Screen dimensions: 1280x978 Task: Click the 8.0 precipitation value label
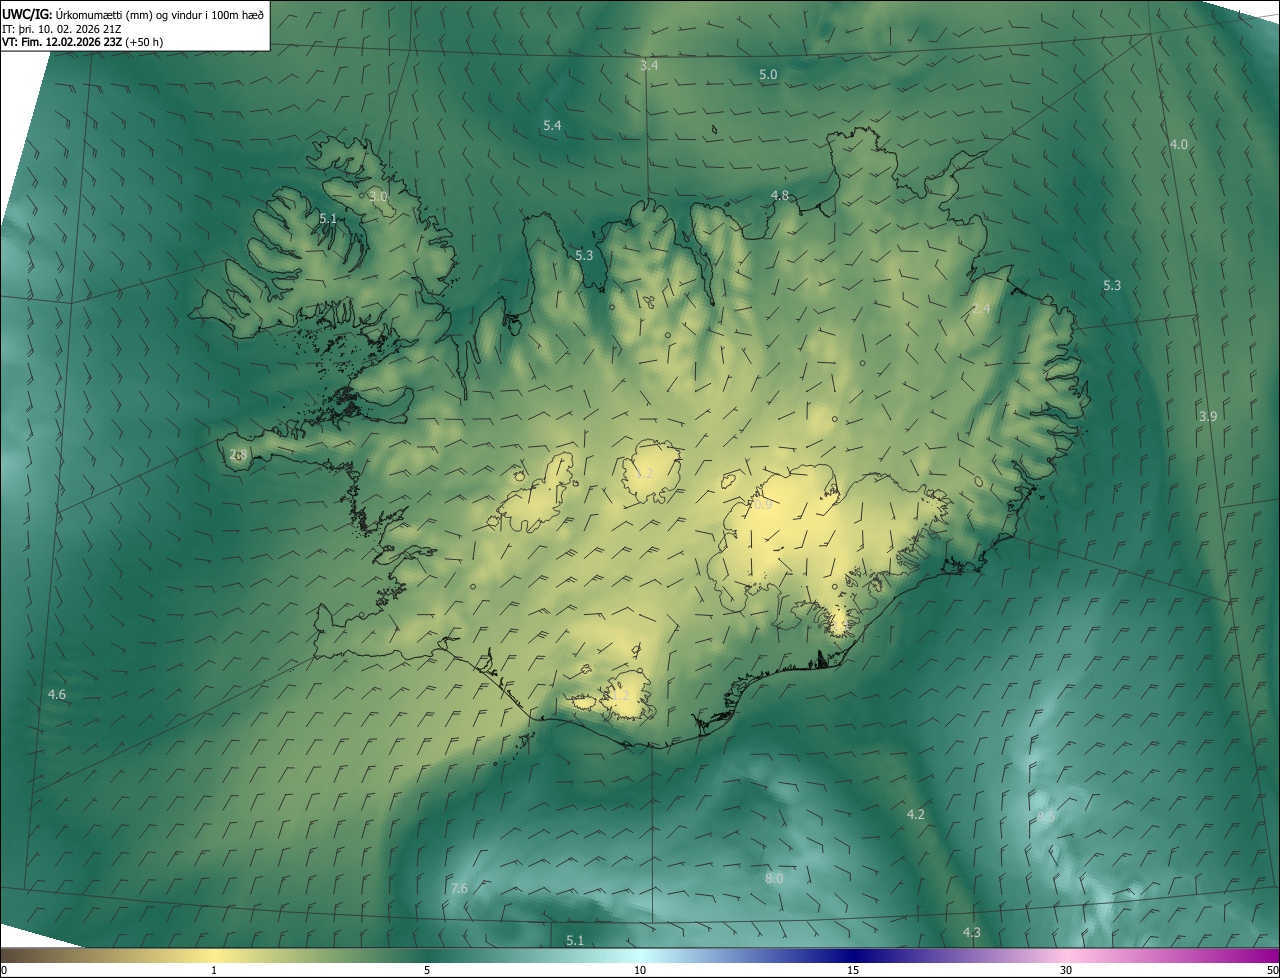point(774,878)
